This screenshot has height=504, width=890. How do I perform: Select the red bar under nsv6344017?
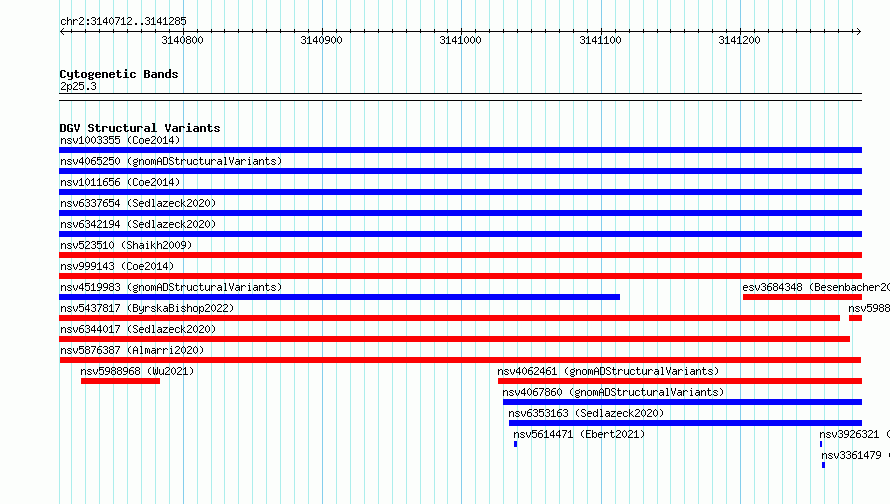455,339
